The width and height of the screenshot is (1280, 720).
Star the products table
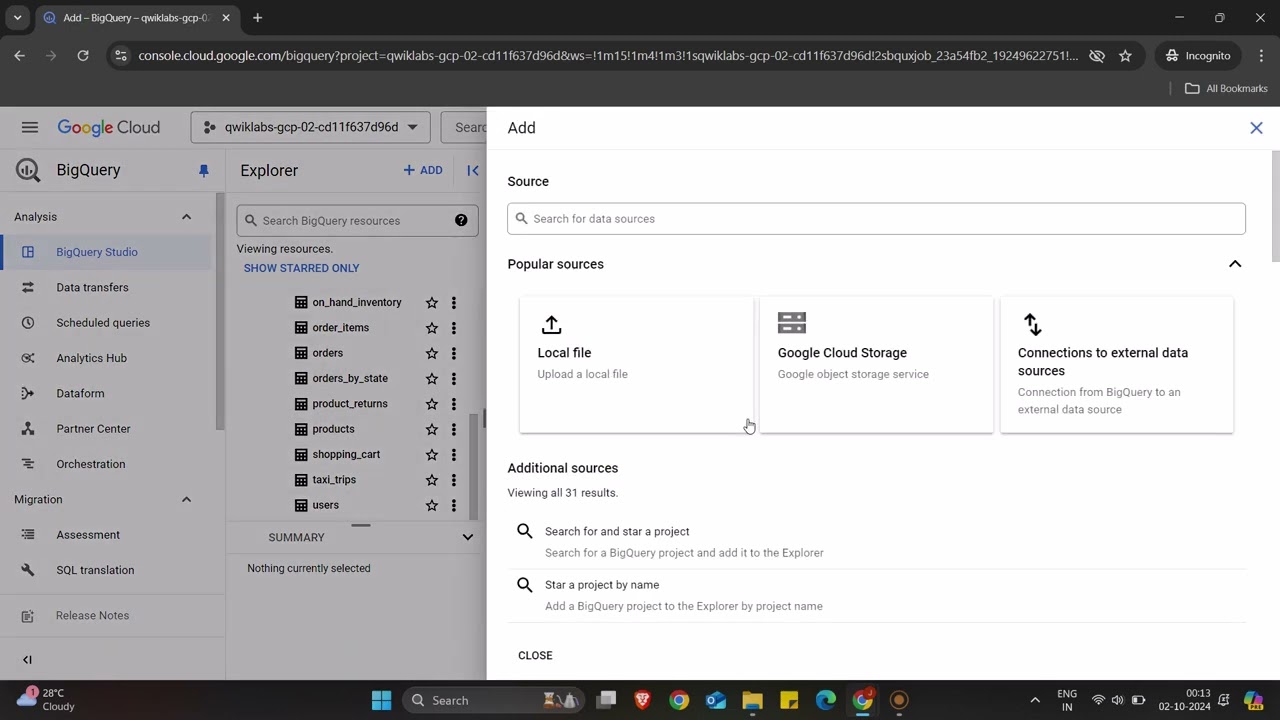(x=432, y=429)
